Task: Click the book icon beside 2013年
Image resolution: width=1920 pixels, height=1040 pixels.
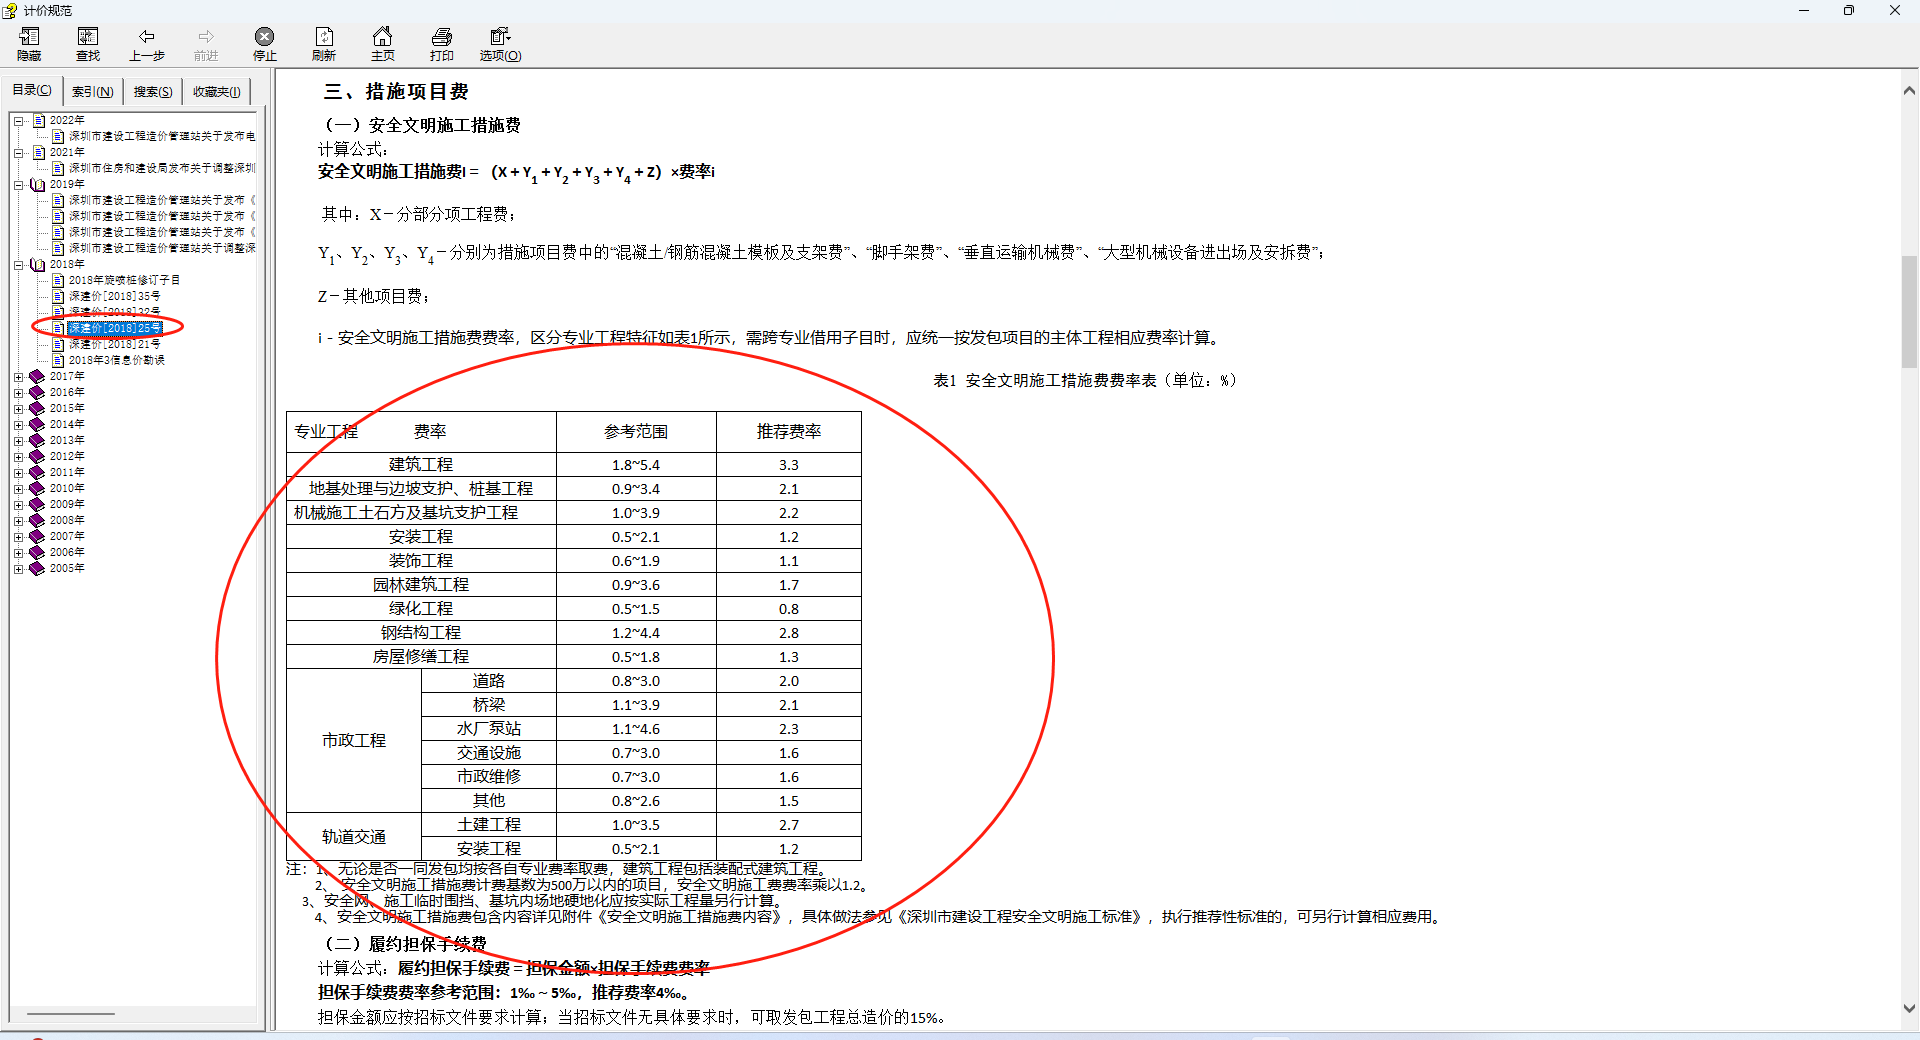Action: pyautogui.click(x=37, y=441)
